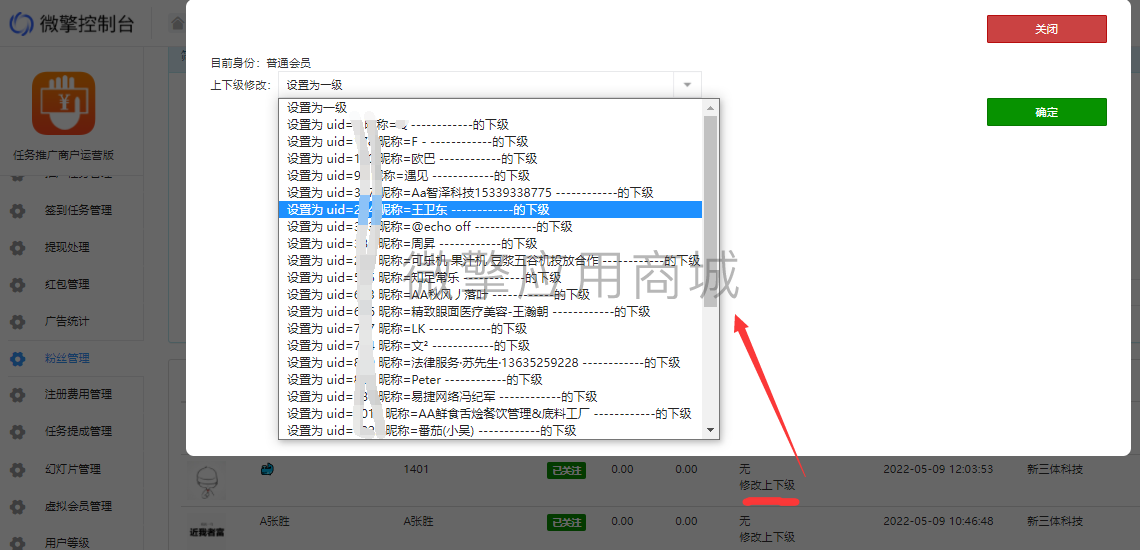Click the green 确定 button
Screen dimensions: 1140x550
[1046, 112]
